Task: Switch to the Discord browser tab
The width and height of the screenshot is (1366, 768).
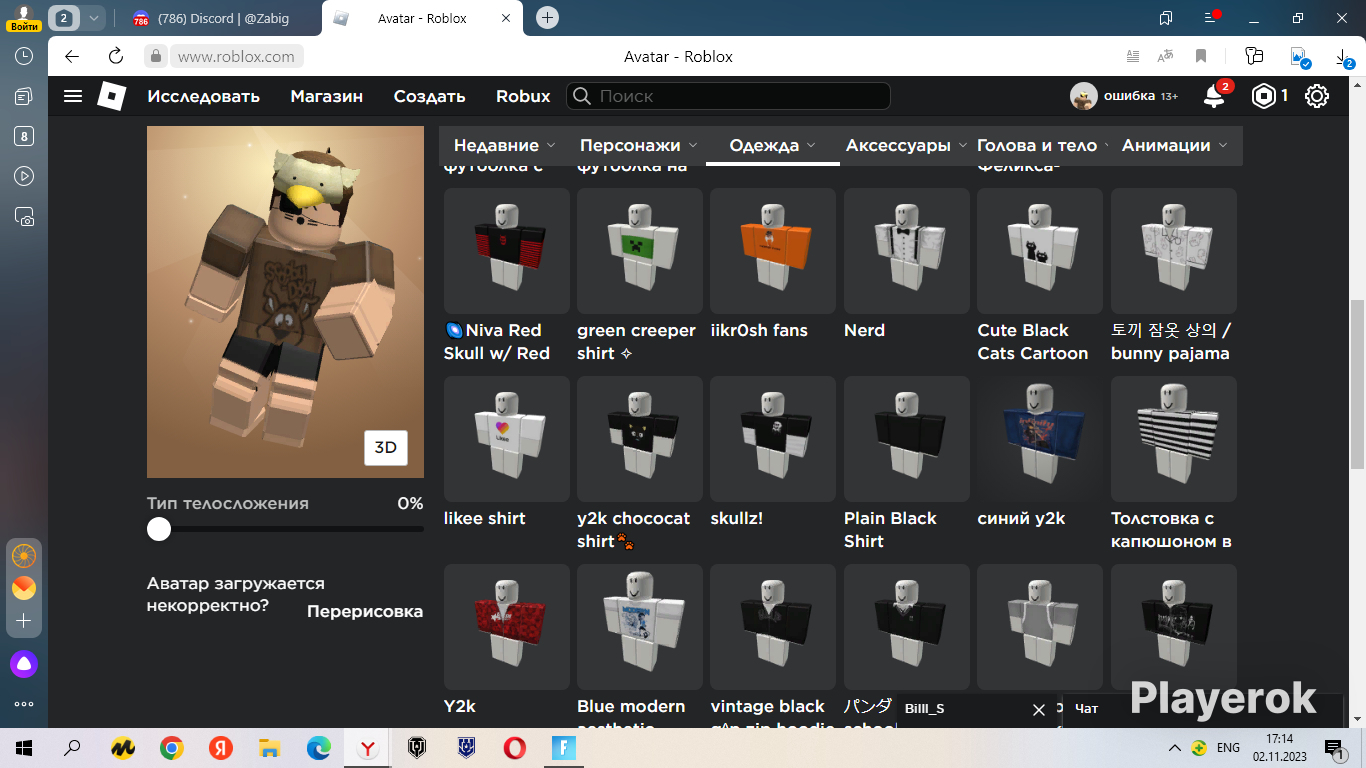Action: coord(220,18)
